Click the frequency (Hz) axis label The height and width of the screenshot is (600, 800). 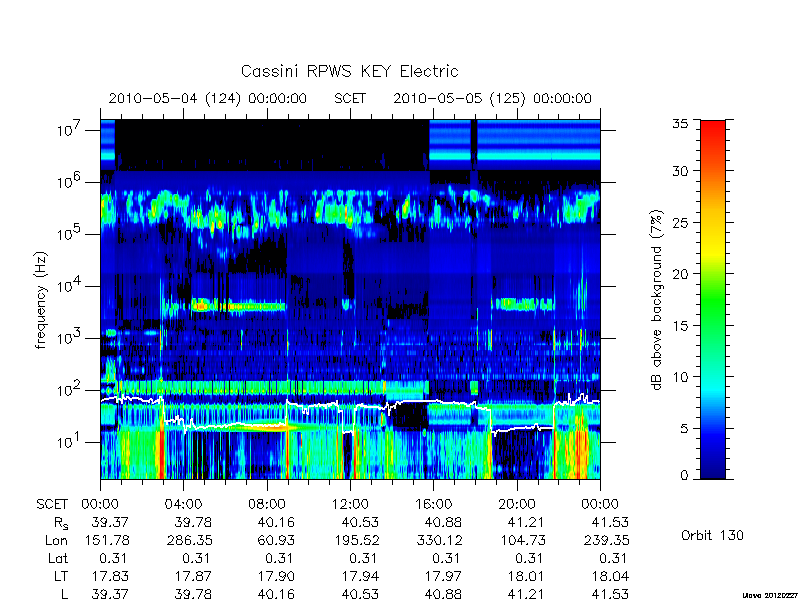coord(41,300)
